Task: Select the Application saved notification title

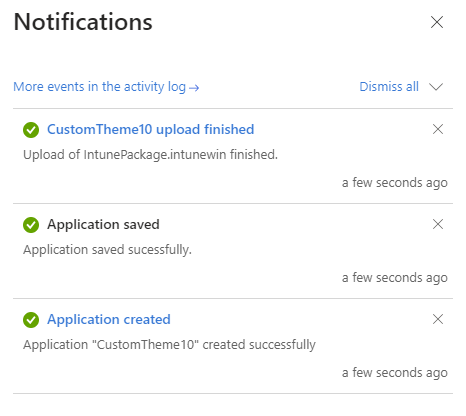Action: click(x=103, y=224)
